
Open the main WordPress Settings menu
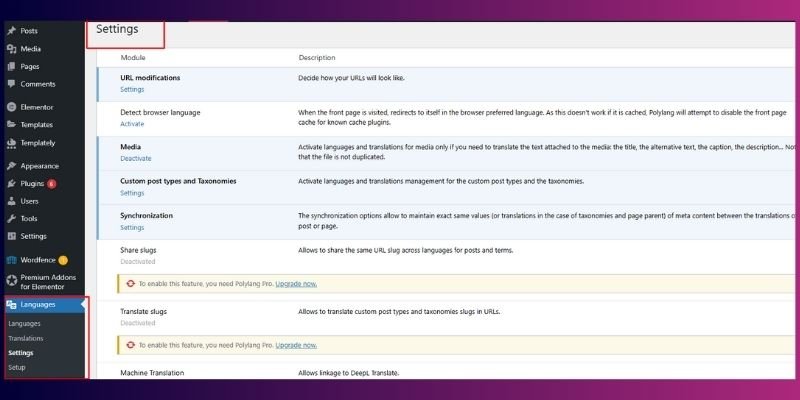[x=33, y=236]
